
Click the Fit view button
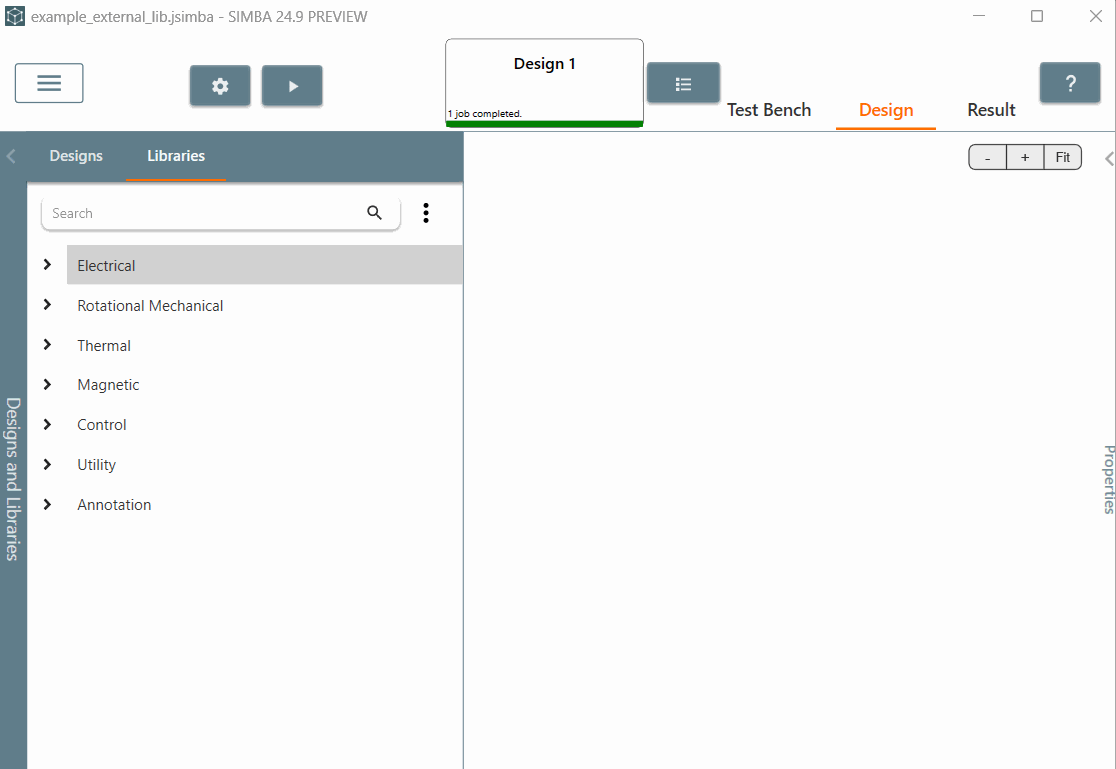[x=1062, y=158]
